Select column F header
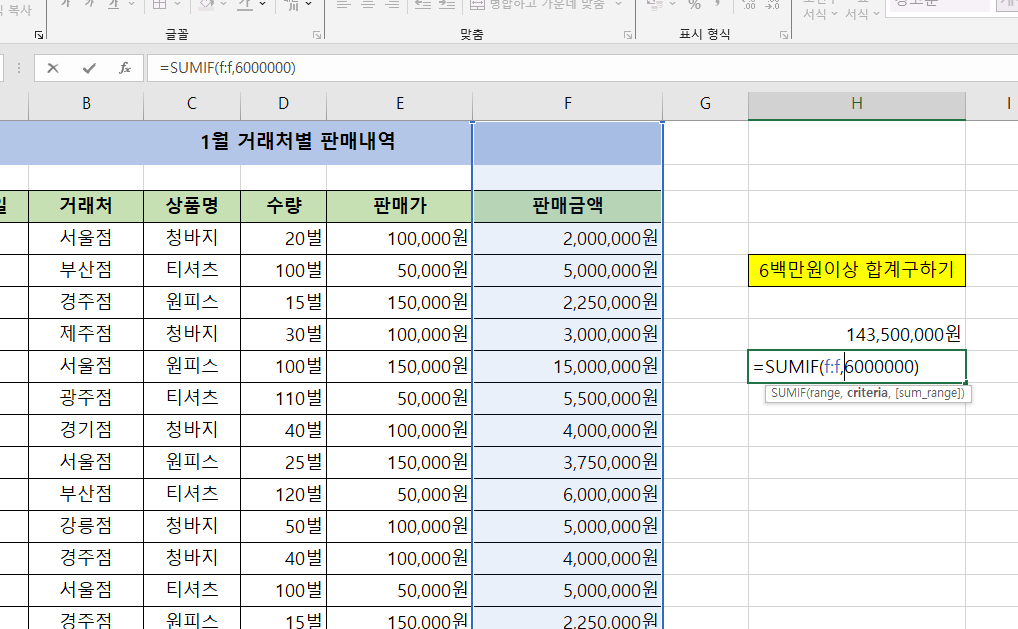This screenshot has height=629, width=1018. coord(567,104)
